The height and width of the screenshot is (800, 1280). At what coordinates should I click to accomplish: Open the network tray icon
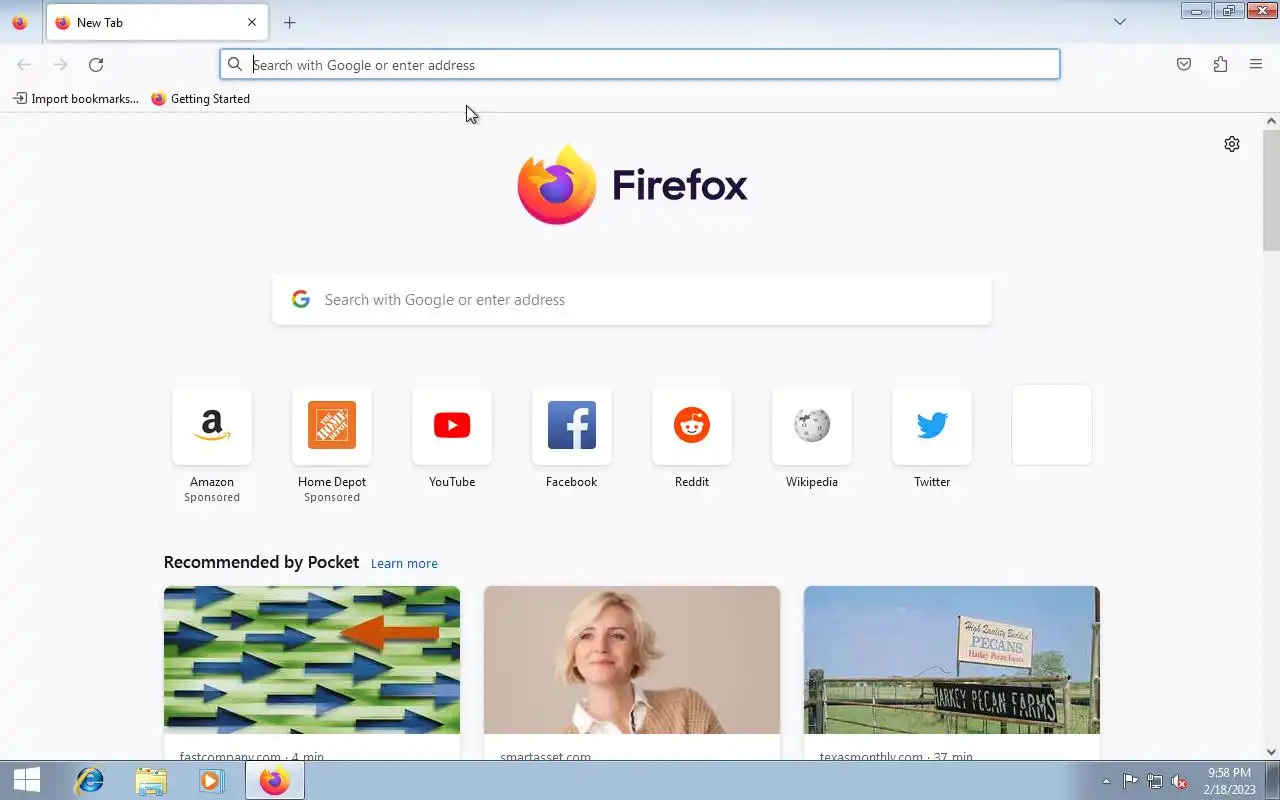(1155, 782)
